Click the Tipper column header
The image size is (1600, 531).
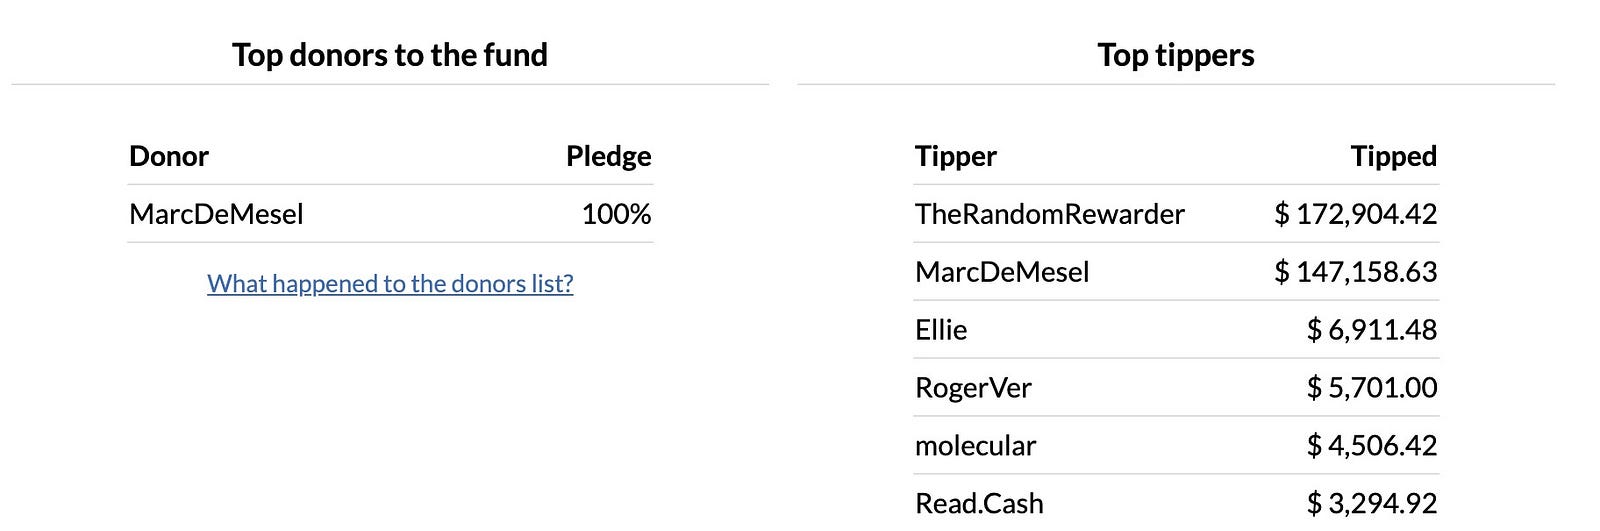coord(956,156)
